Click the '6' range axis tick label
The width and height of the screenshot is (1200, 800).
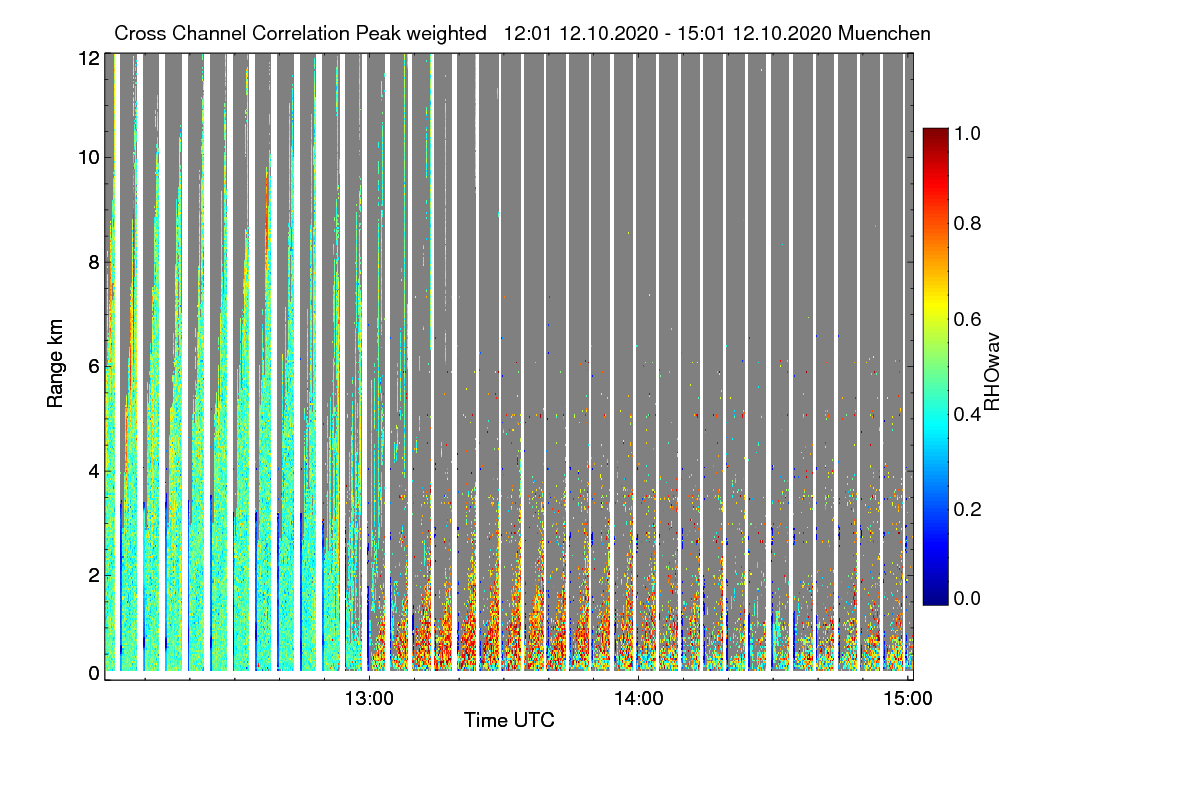[94, 366]
